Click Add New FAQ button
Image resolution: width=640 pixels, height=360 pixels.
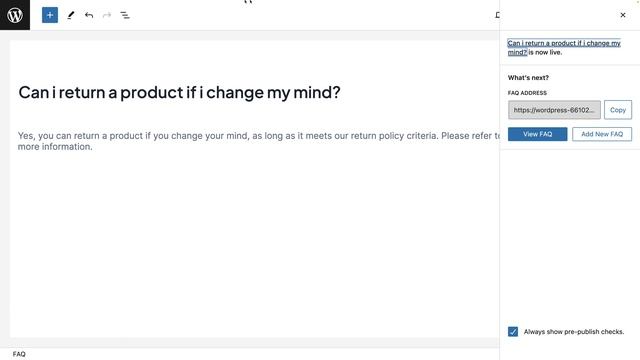[x=602, y=134]
